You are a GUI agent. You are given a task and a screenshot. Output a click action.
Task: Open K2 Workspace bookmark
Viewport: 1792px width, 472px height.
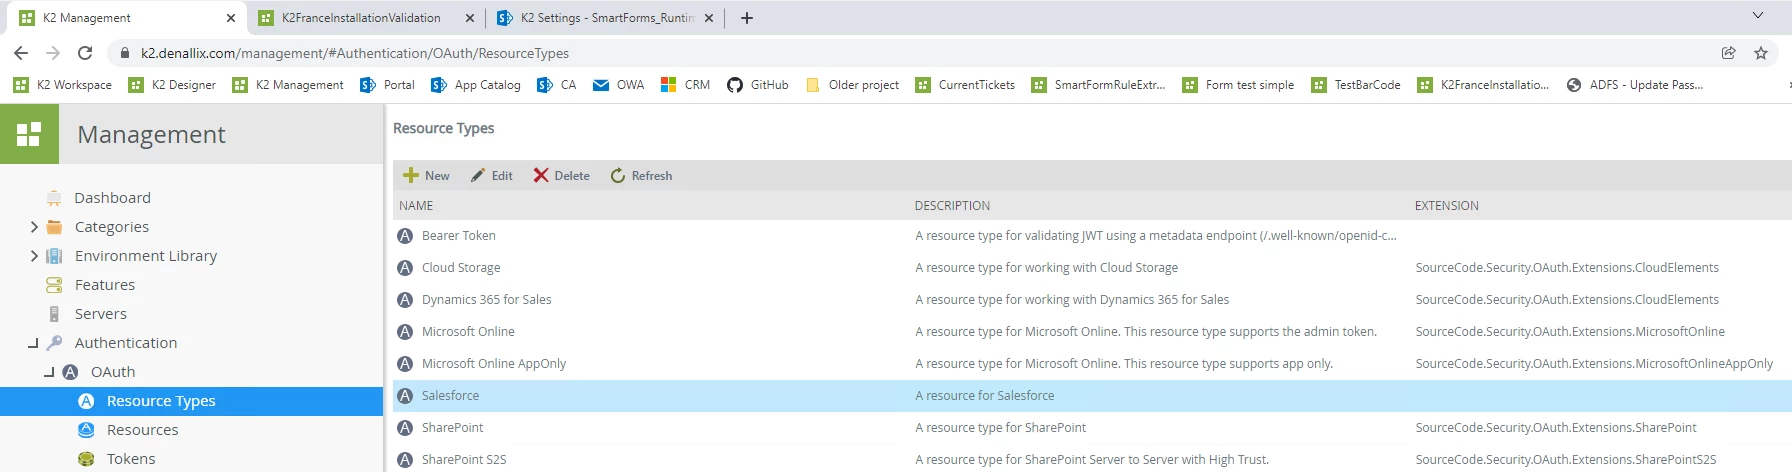pos(63,85)
